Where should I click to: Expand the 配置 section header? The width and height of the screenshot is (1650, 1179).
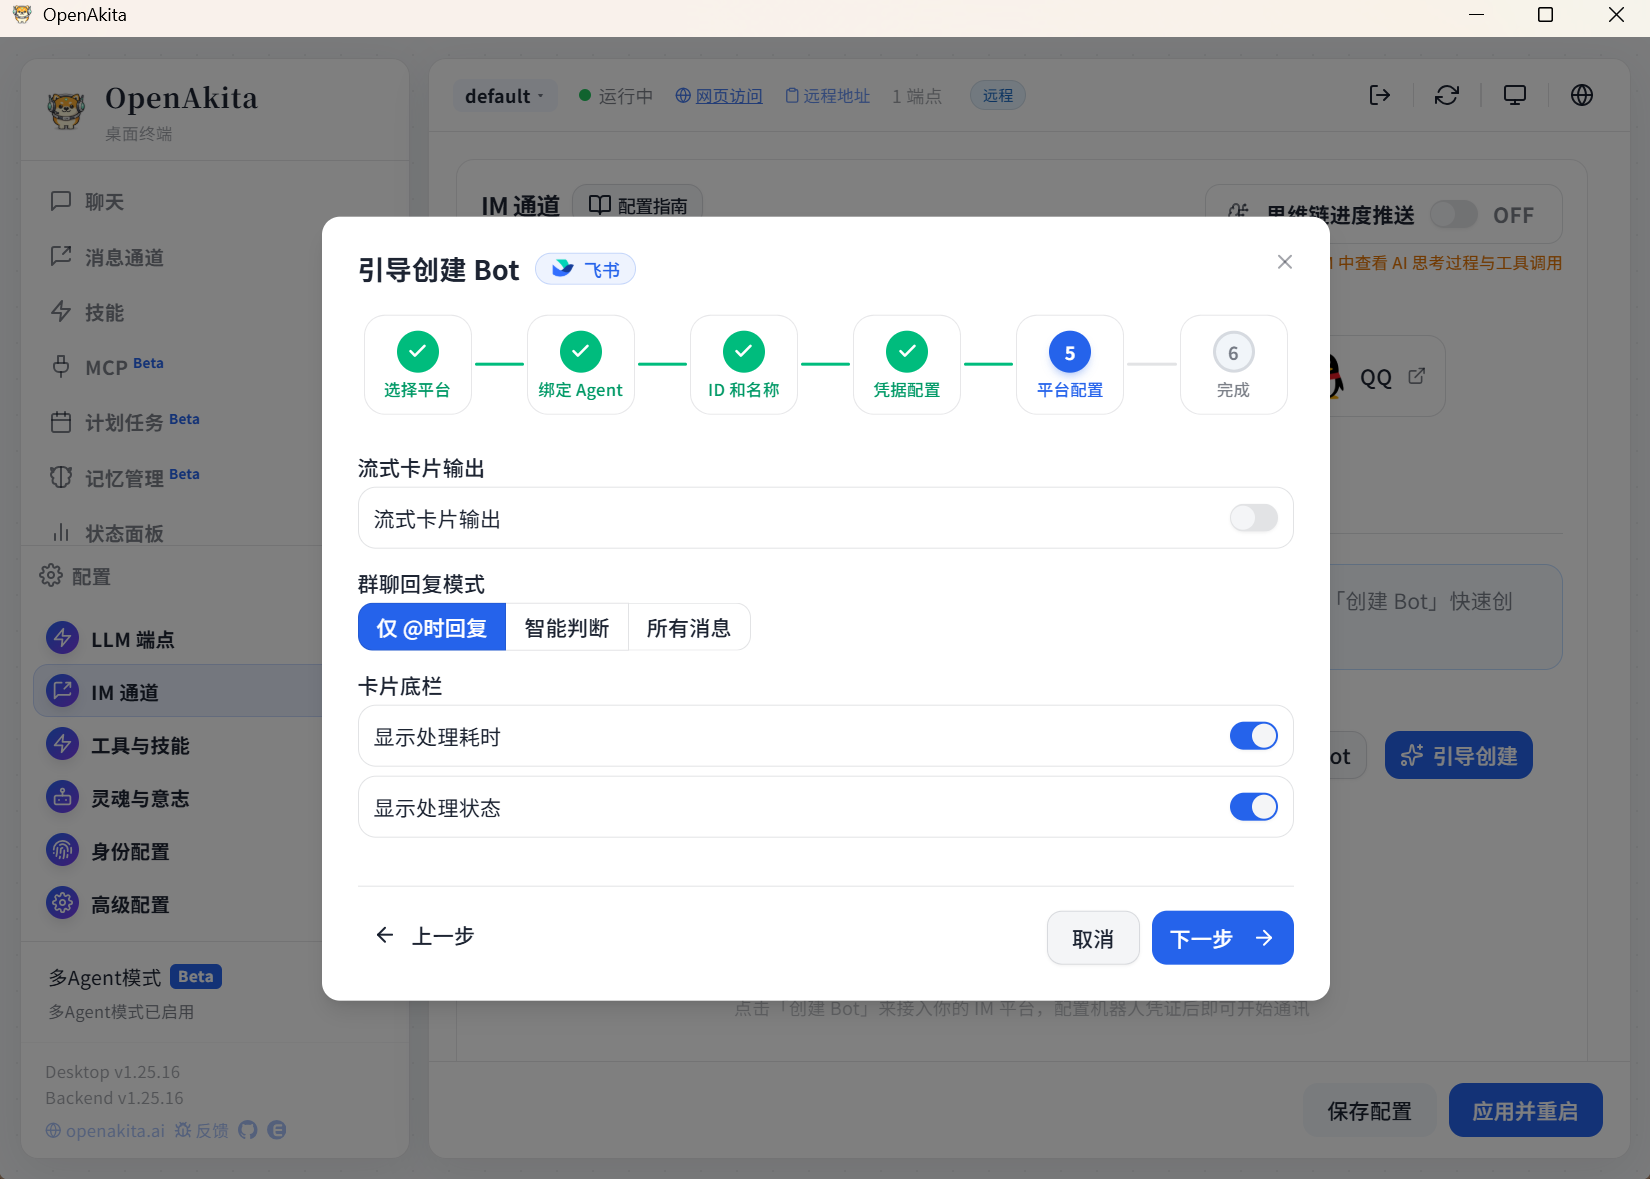point(76,576)
